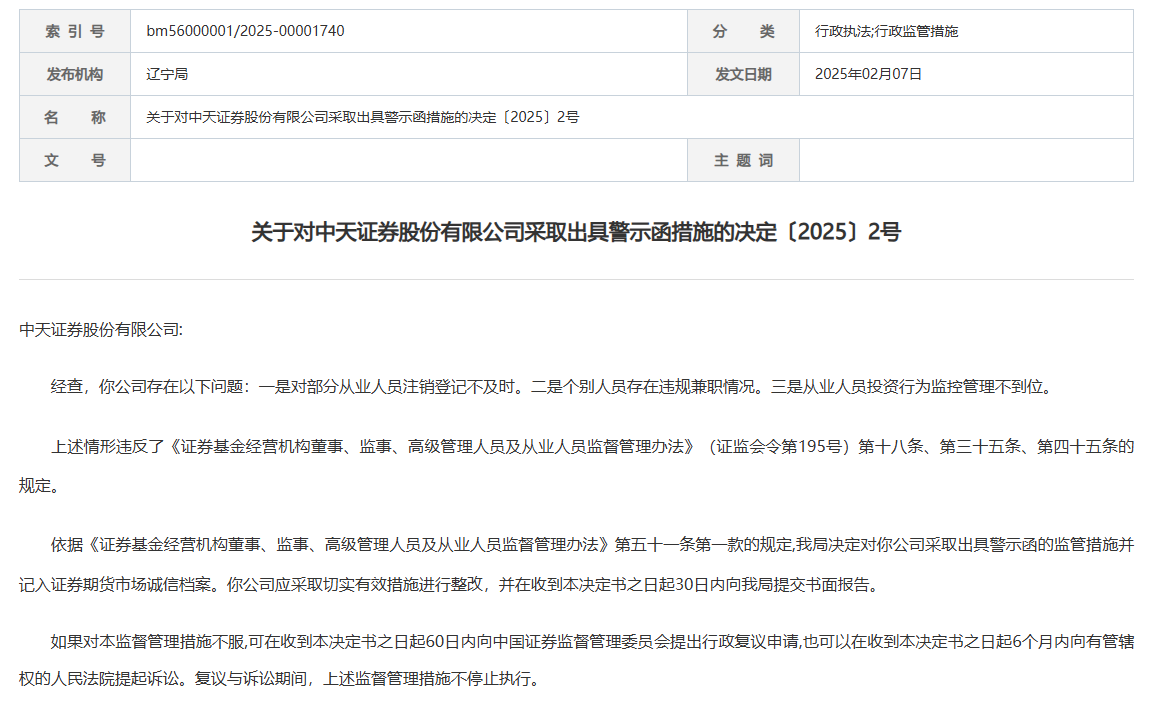Screen dimensions: 1152x719
Task: Select publish date 2025年02月07日
Action: 868,74
